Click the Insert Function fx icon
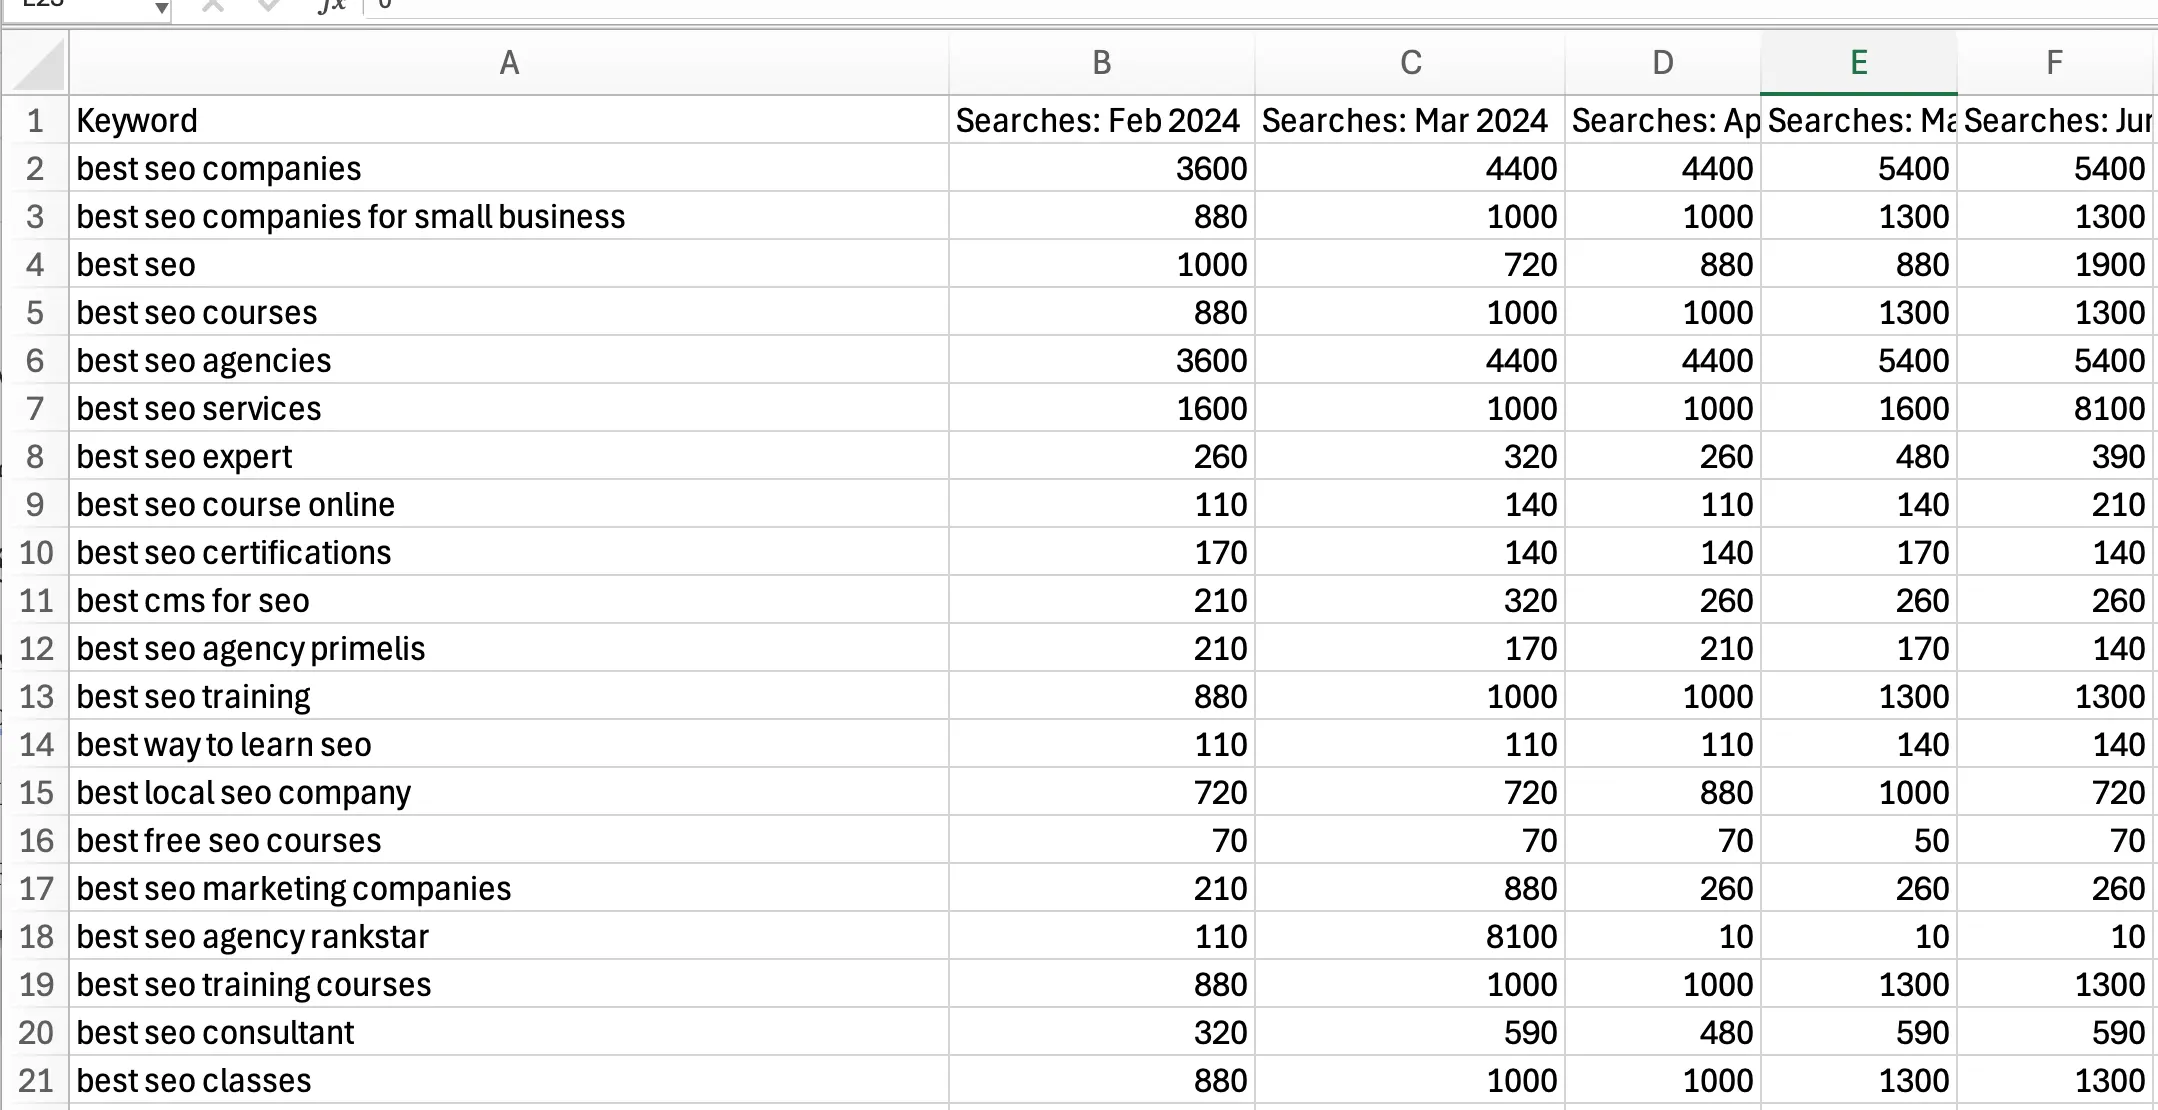The height and width of the screenshot is (1110, 2158). coord(331,6)
